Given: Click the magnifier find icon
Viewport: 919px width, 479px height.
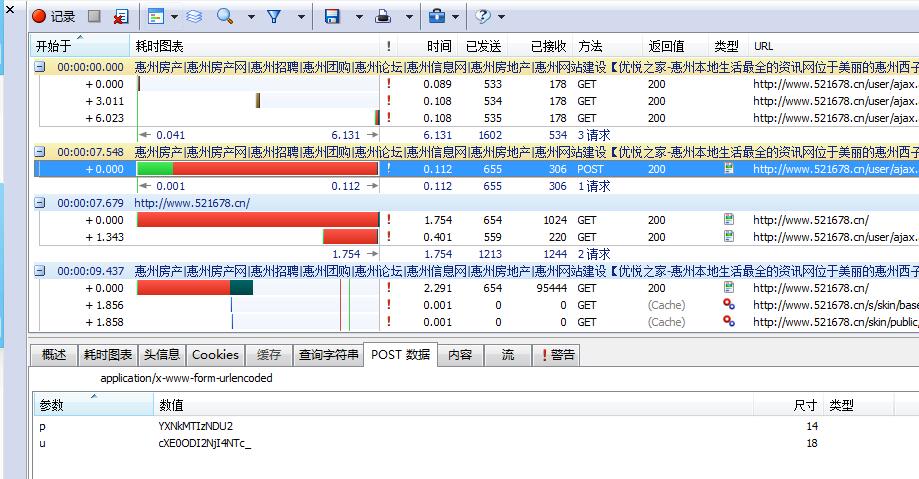Looking at the screenshot, I should 225,16.
